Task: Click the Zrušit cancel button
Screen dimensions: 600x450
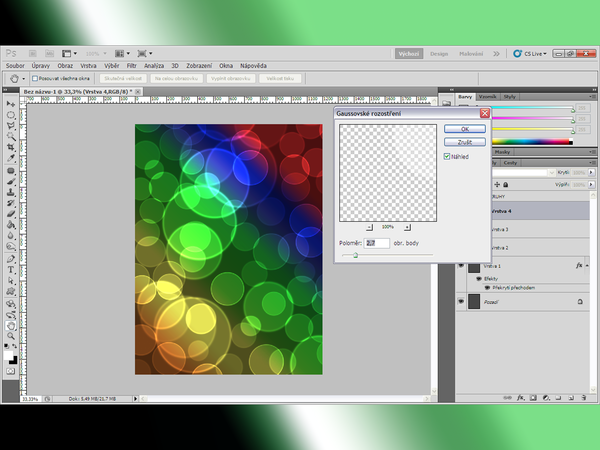Action: click(x=464, y=142)
